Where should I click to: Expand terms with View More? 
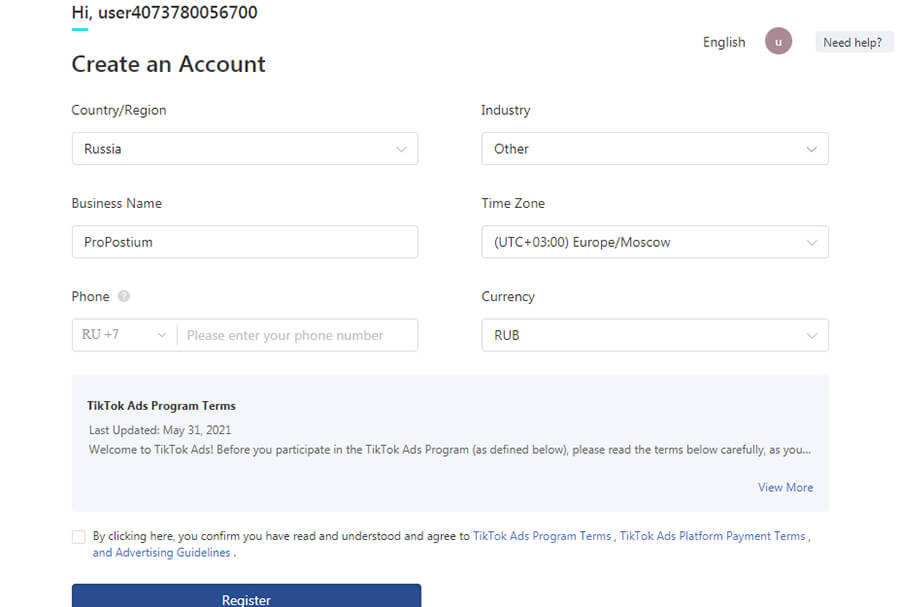(x=785, y=487)
